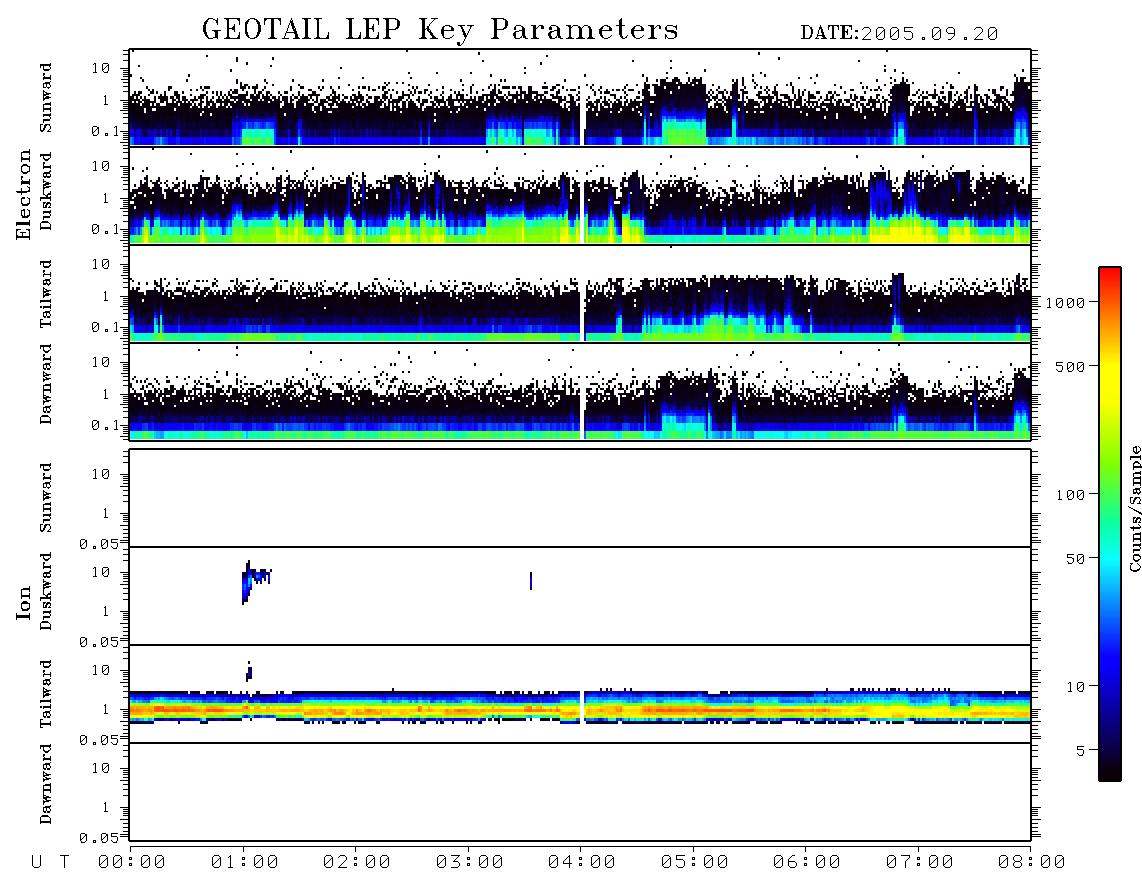Select the 01:00 time axis label
1142x880 pixels.
click(245, 863)
